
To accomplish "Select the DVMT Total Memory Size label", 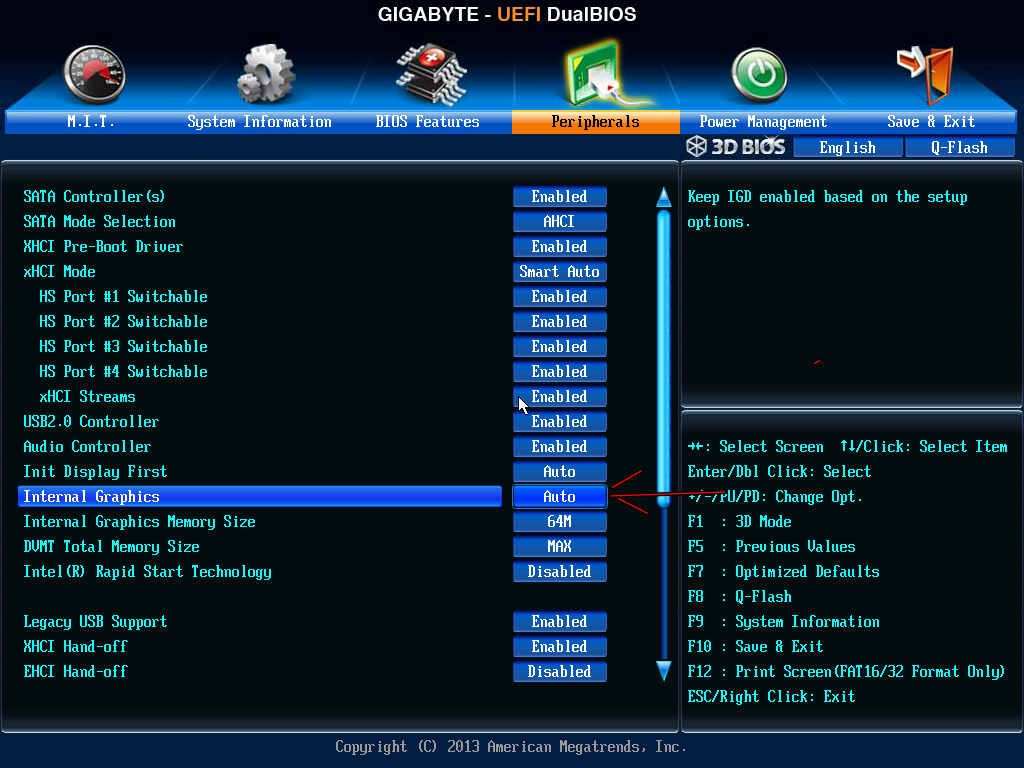I will point(112,547).
